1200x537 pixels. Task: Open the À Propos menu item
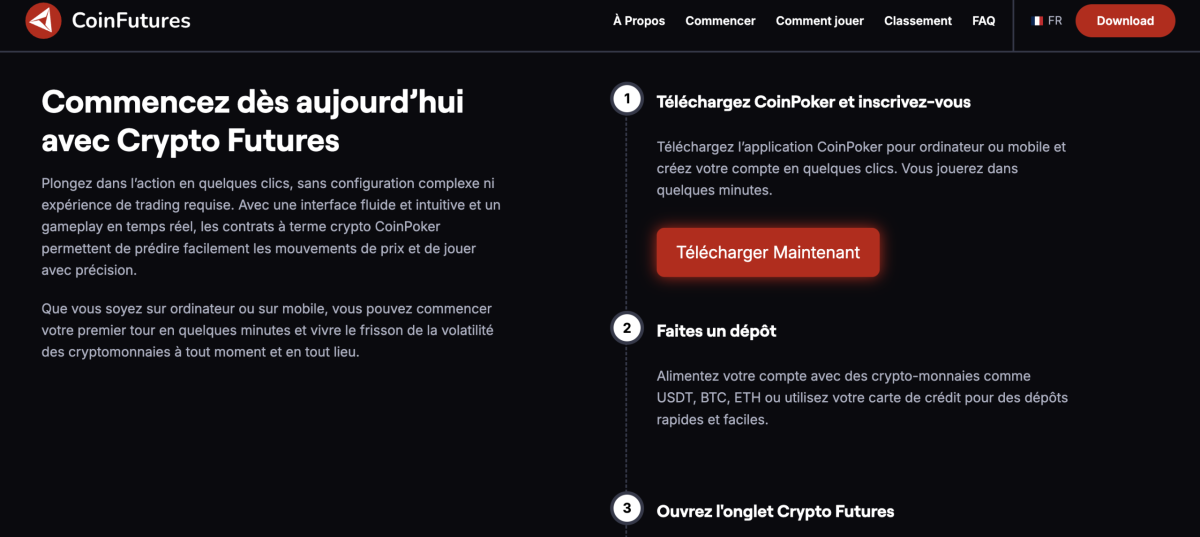(639, 21)
